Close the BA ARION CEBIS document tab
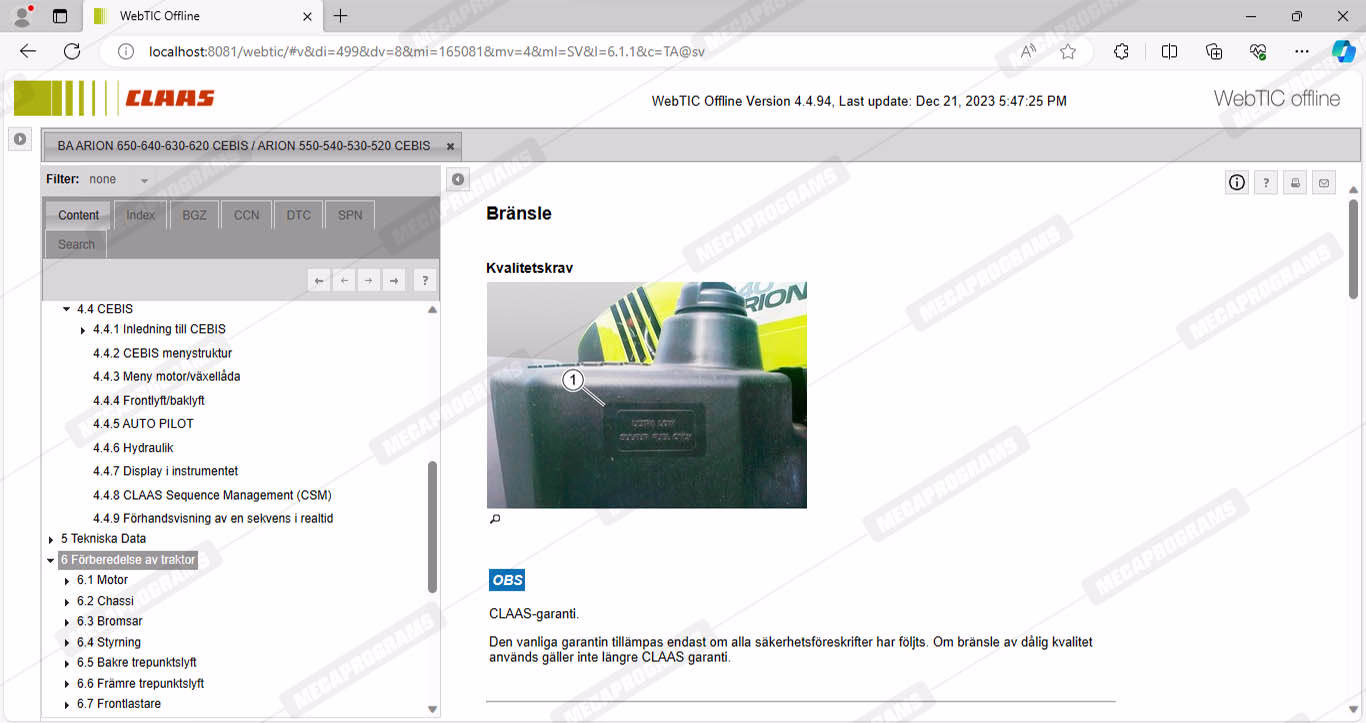The width and height of the screenshot is (1366, 723). tap(450, 146)
